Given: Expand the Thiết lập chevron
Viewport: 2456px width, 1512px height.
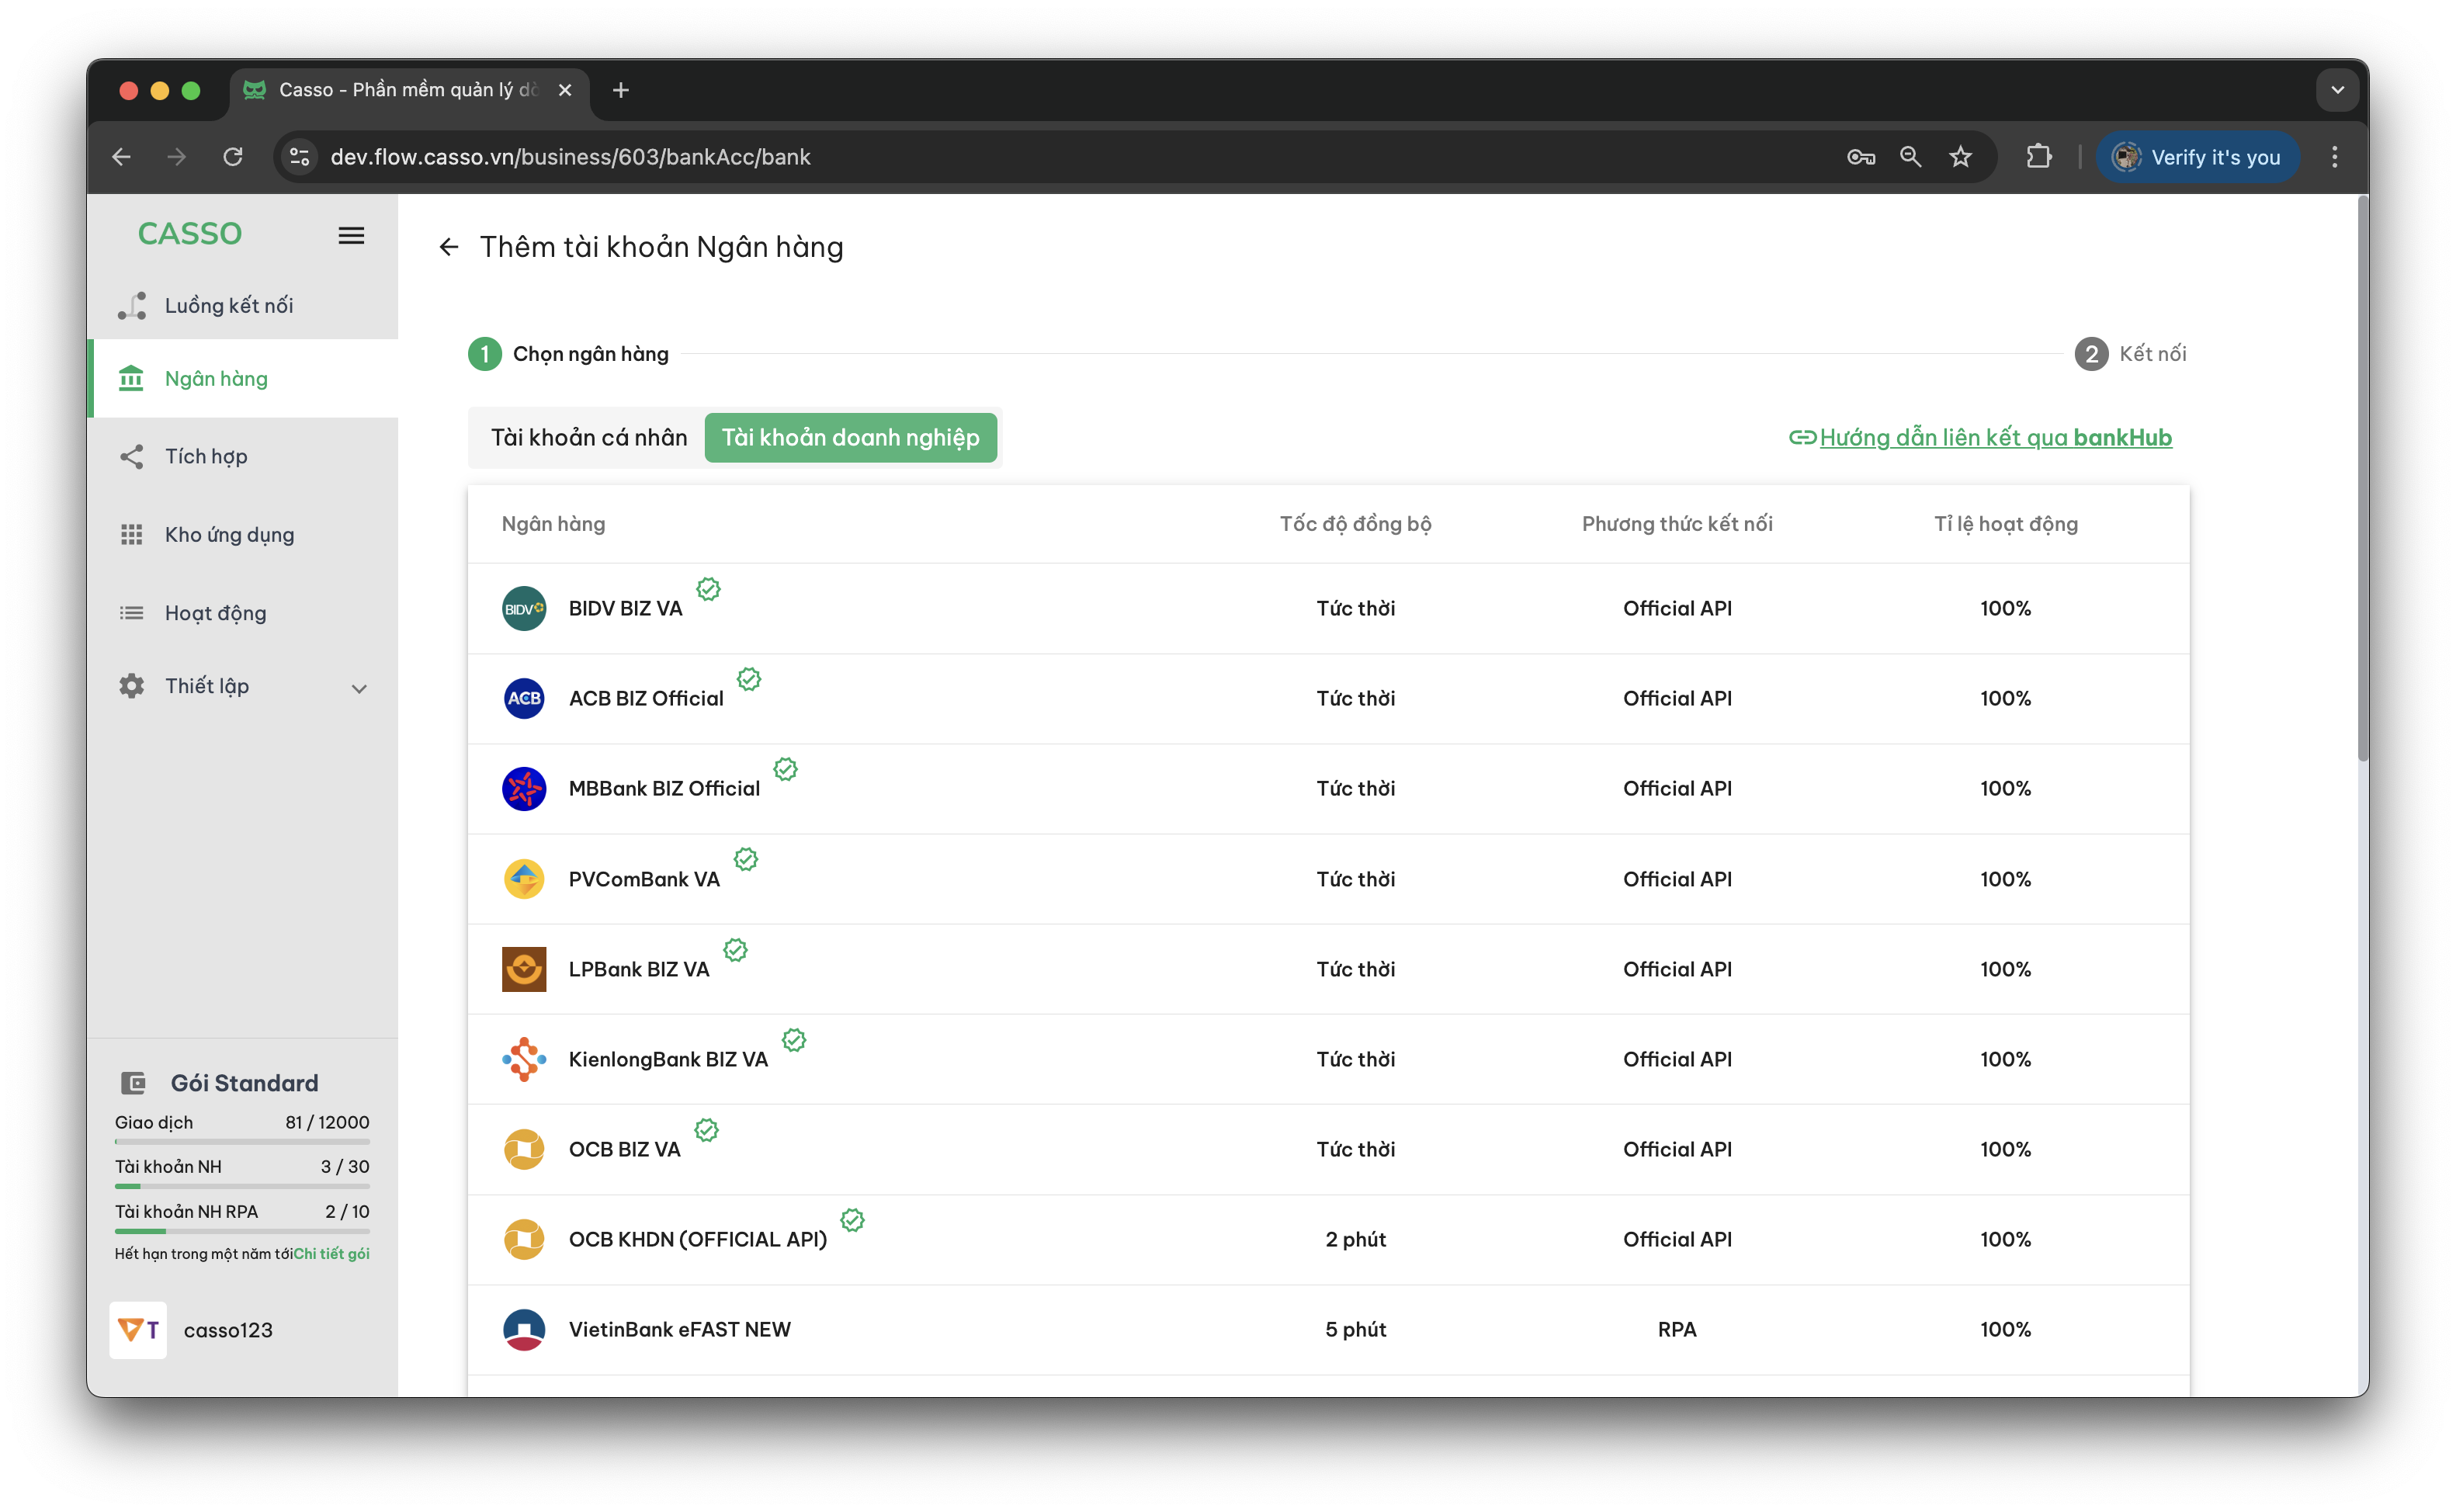Looking at the screenshot, I should [x=359, y=688].
